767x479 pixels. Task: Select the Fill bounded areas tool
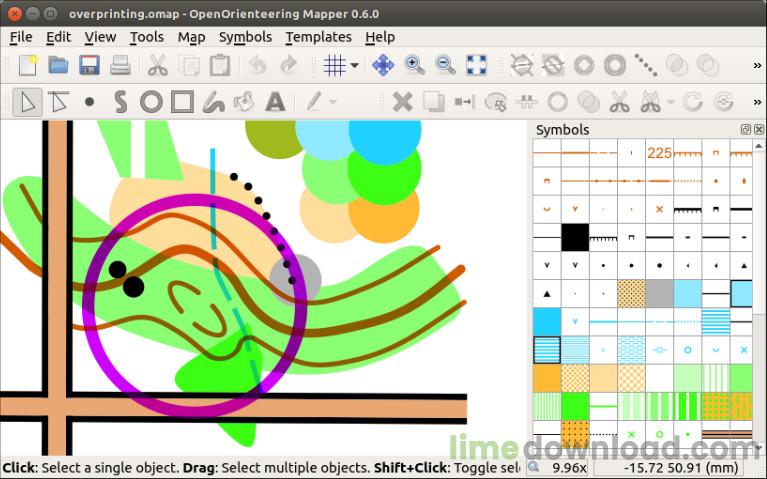[x=244, y=102]
